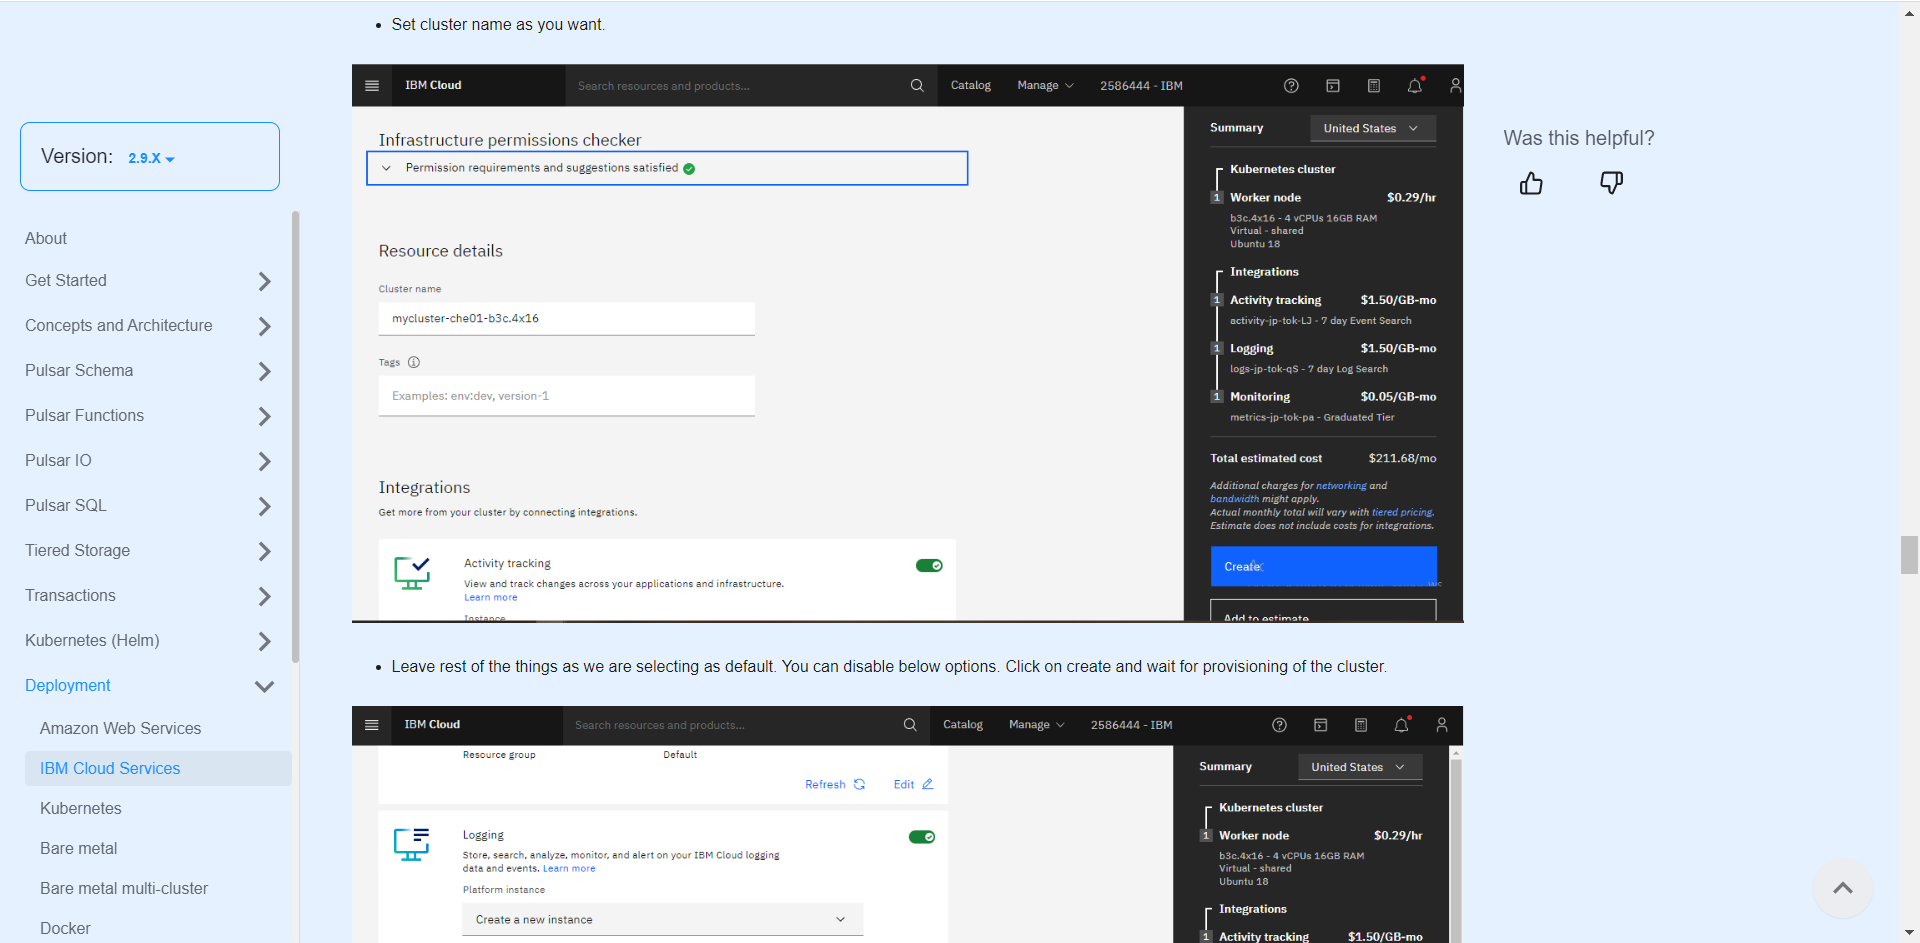Click Catalog in first IBM Cloud header
The image size is (1920, 943).
click(970, 85)
